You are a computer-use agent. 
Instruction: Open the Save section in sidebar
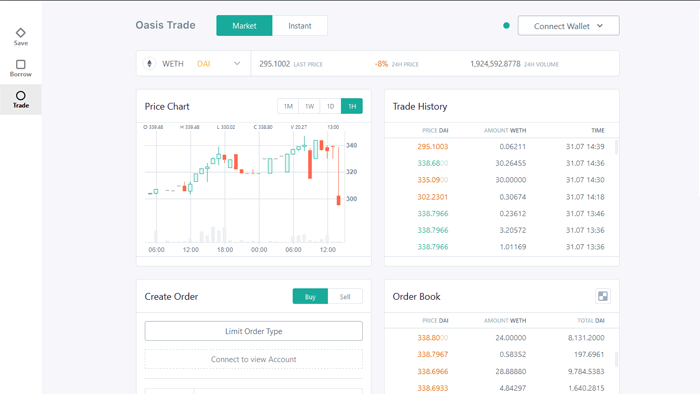tap(21, 37)
